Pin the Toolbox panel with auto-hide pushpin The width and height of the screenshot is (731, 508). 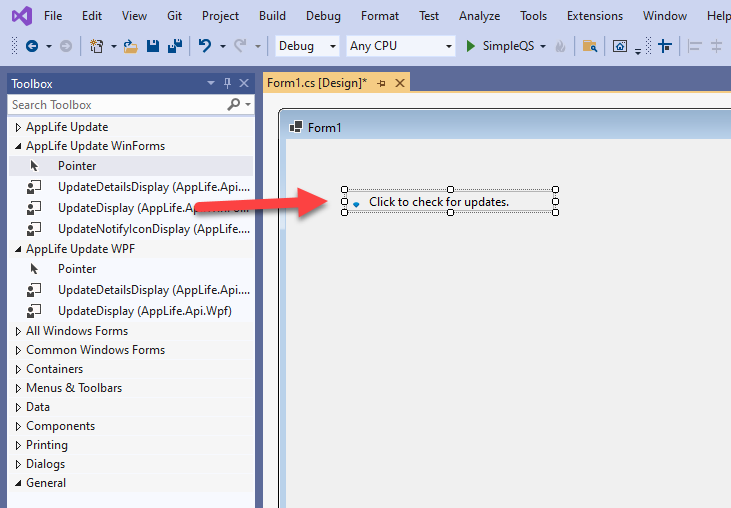click(228, 83)
